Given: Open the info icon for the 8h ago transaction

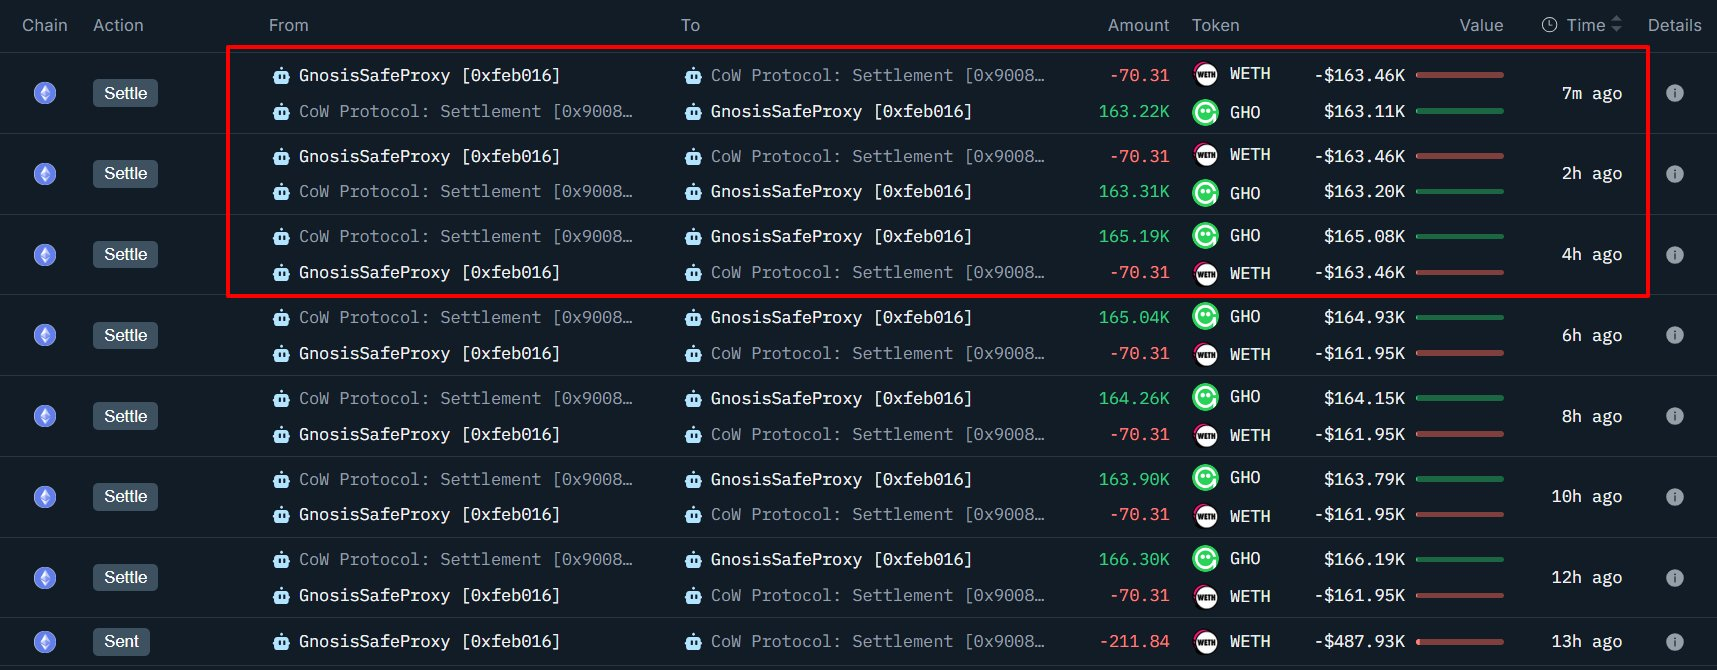Looking at the screenshot, I should pos(1674,416).
